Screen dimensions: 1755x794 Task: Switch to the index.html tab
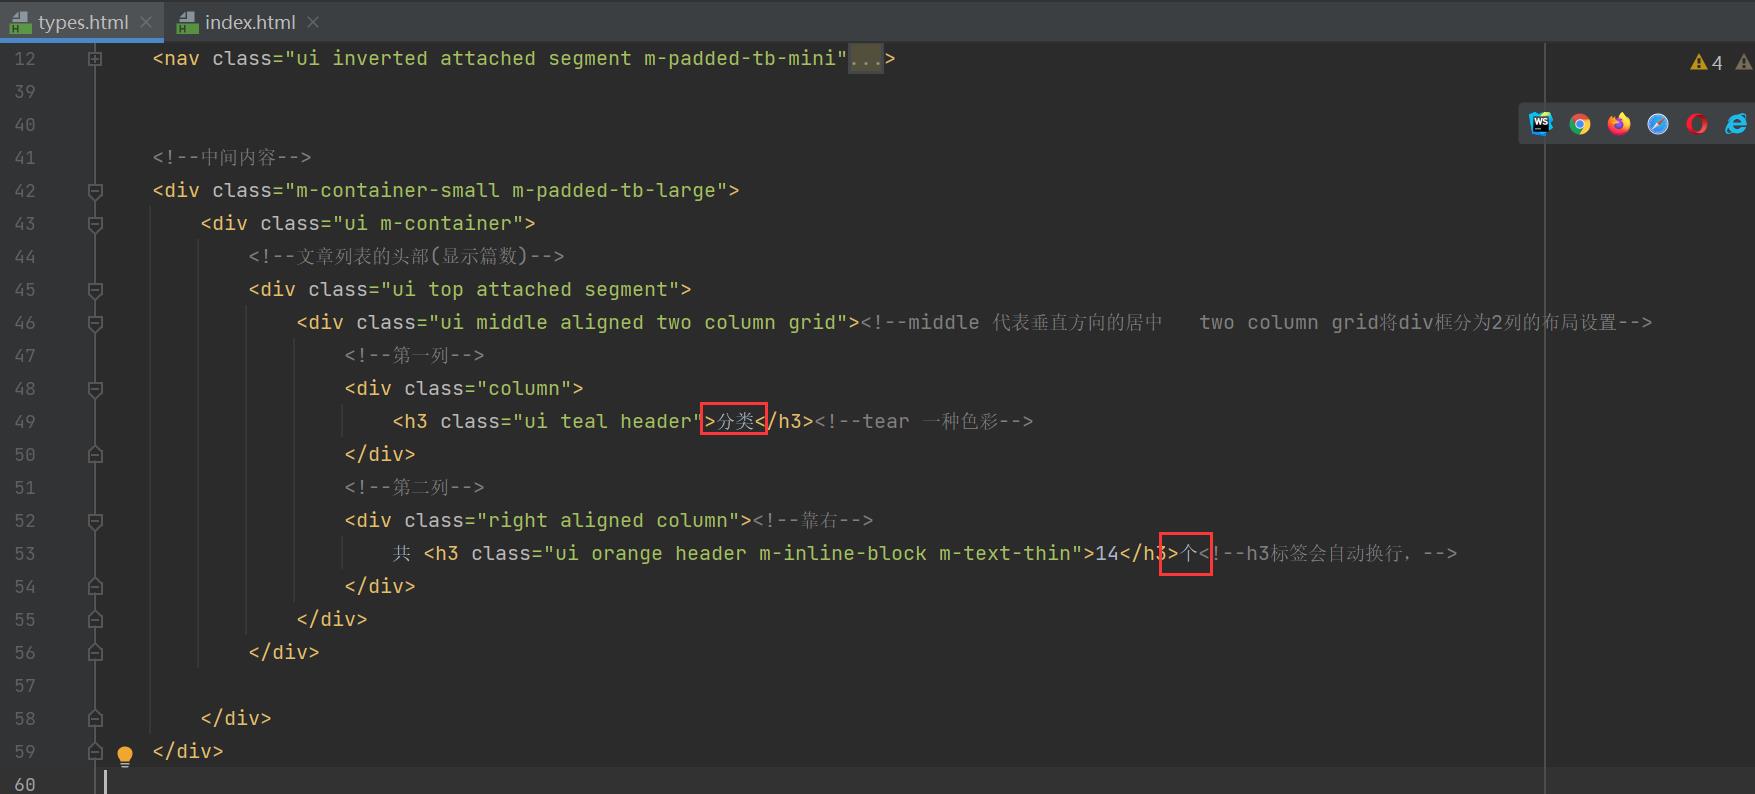[x=249, y=22]
